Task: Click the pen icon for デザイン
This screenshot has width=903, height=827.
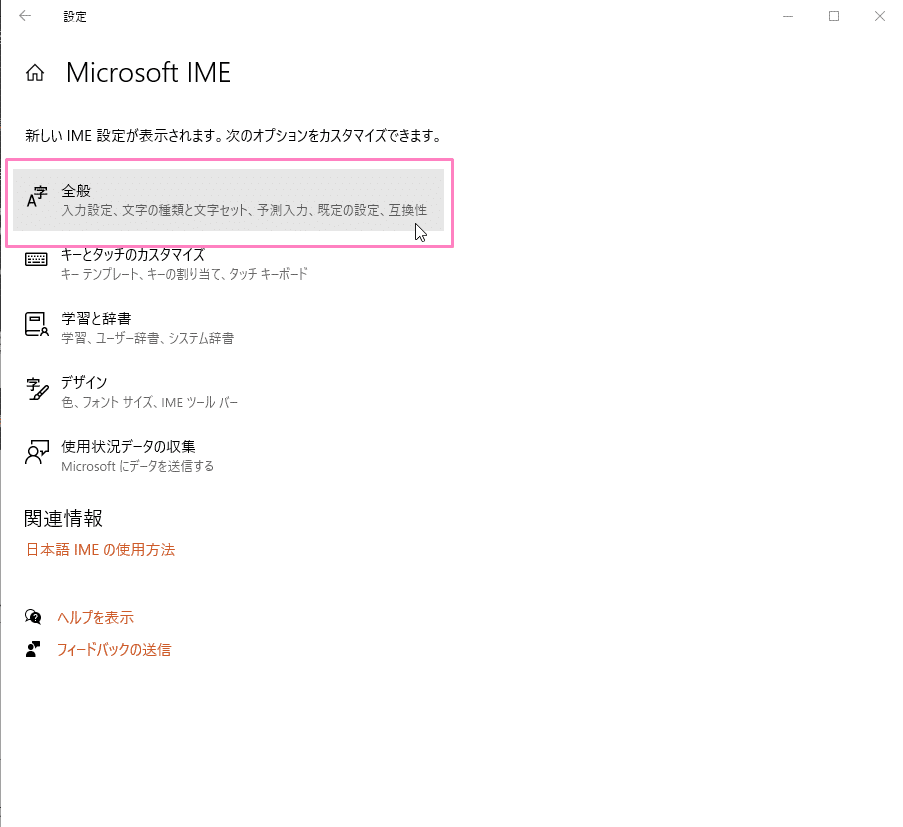Action: point(37,389)
